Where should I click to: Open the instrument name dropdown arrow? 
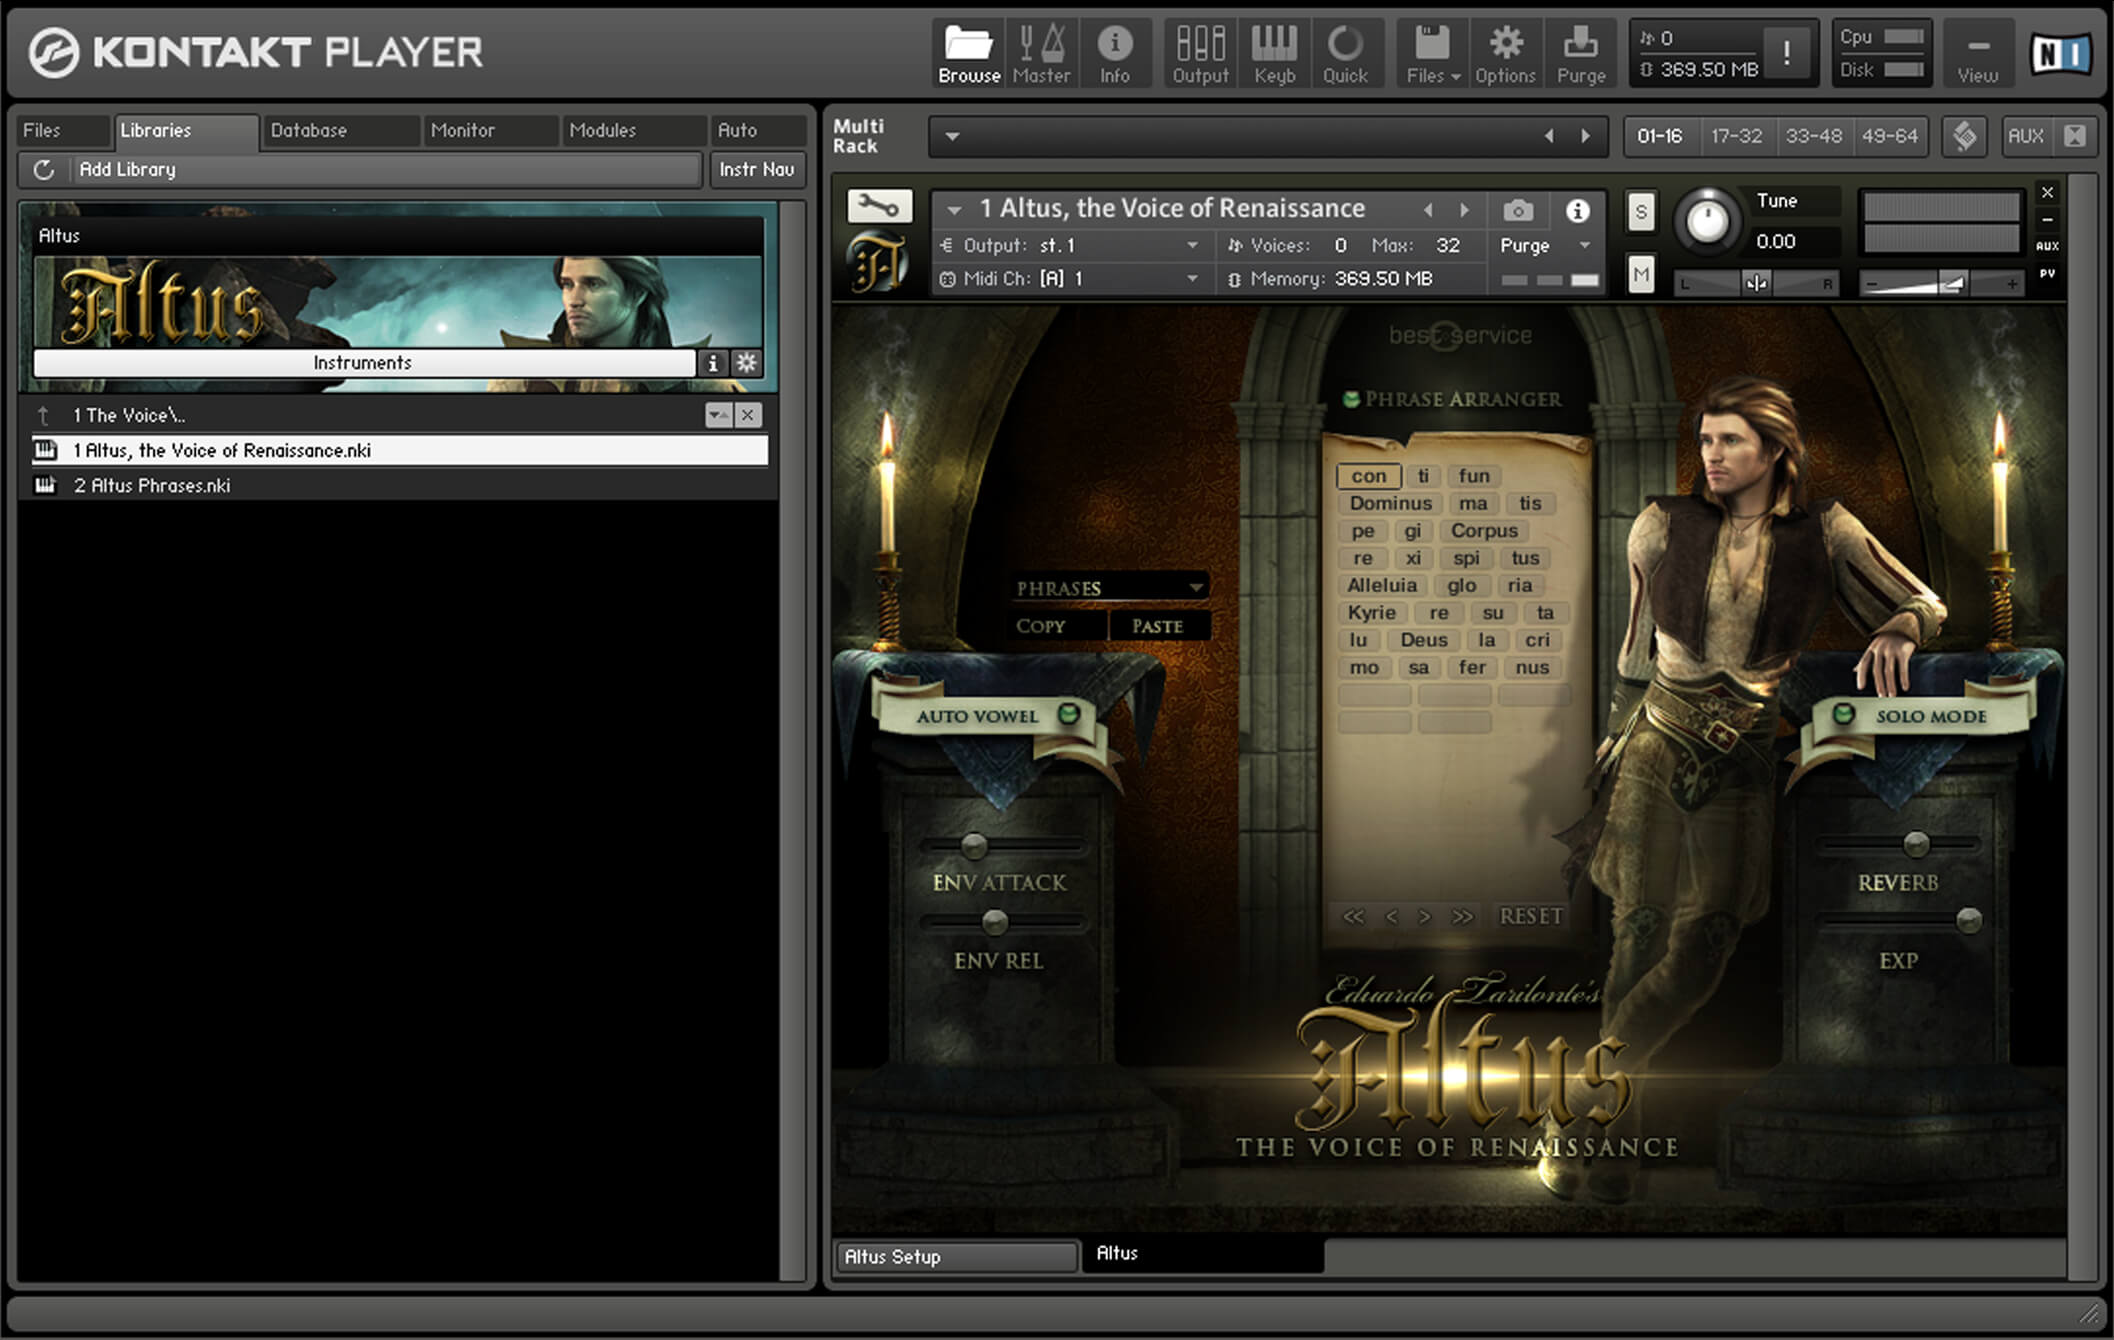pyautogui.click(x=954, y=210)
